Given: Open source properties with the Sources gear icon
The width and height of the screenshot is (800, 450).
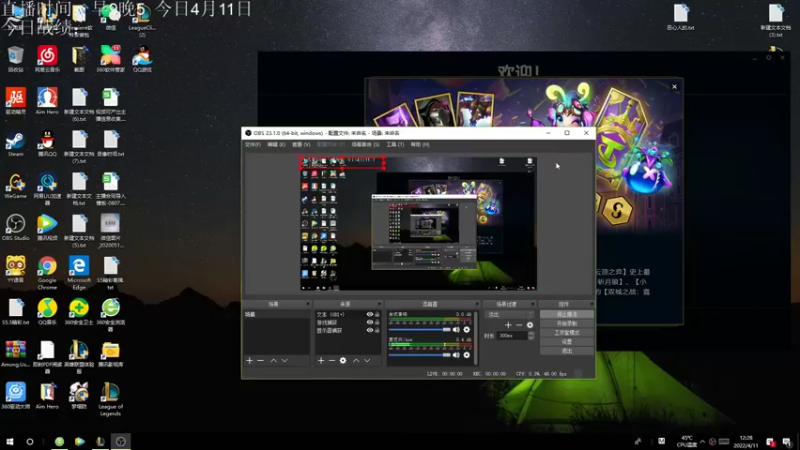Looking at the screenshot, I should [x=343, y=361].
